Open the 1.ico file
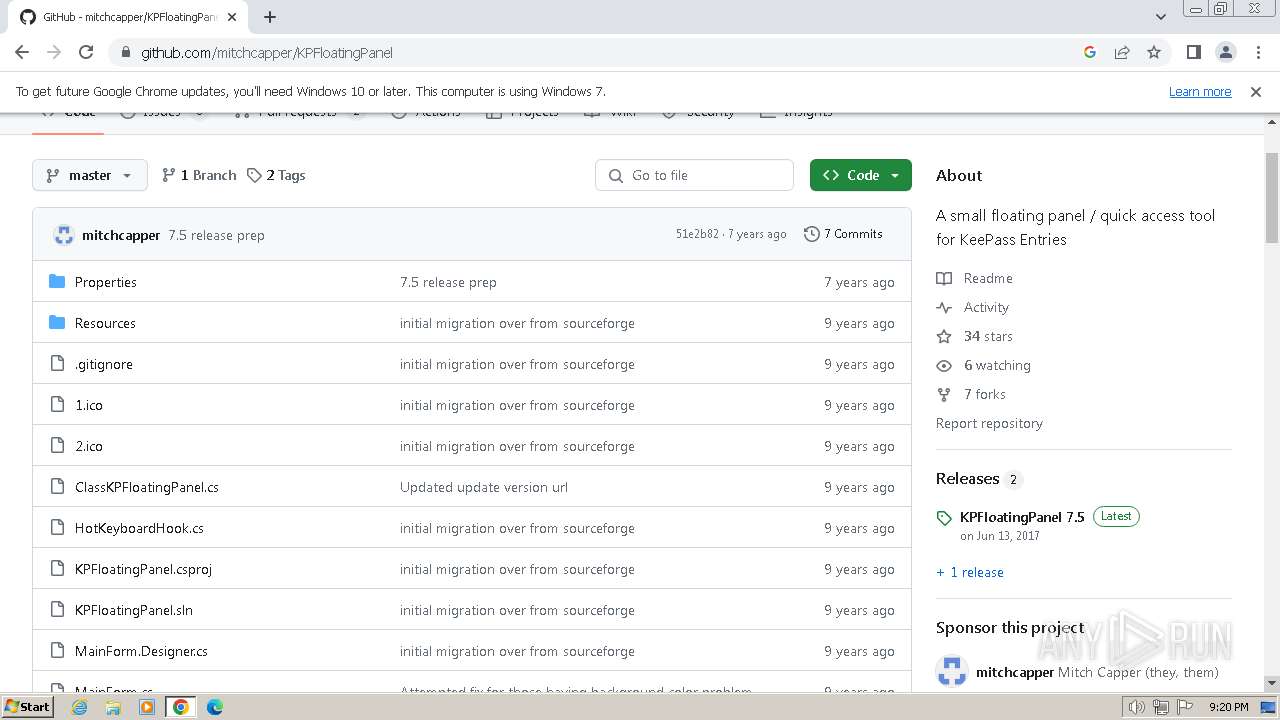Viewport: 1280px width, 720px height. click(89, 405)
